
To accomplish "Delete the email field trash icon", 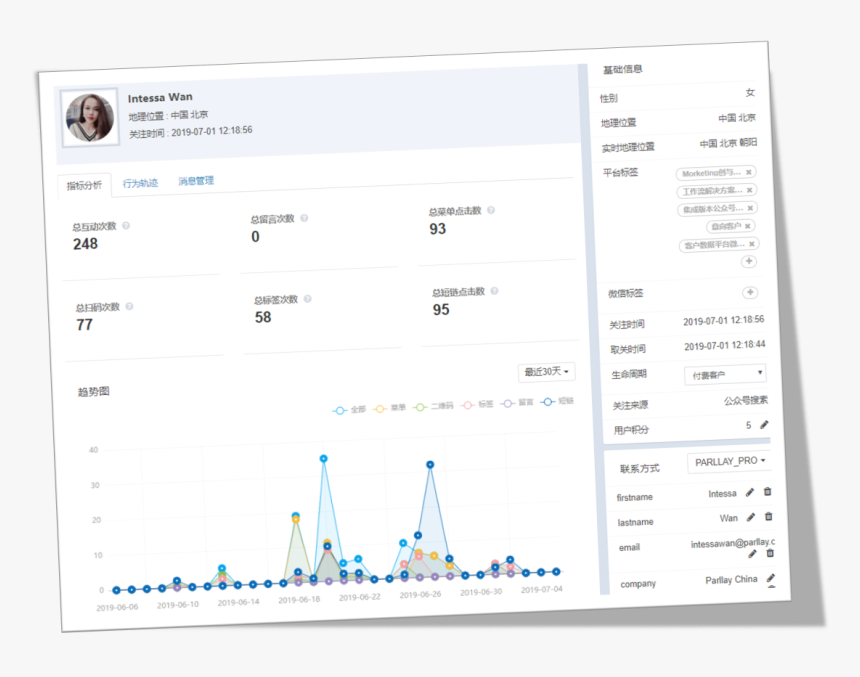I will click(770, 553).
